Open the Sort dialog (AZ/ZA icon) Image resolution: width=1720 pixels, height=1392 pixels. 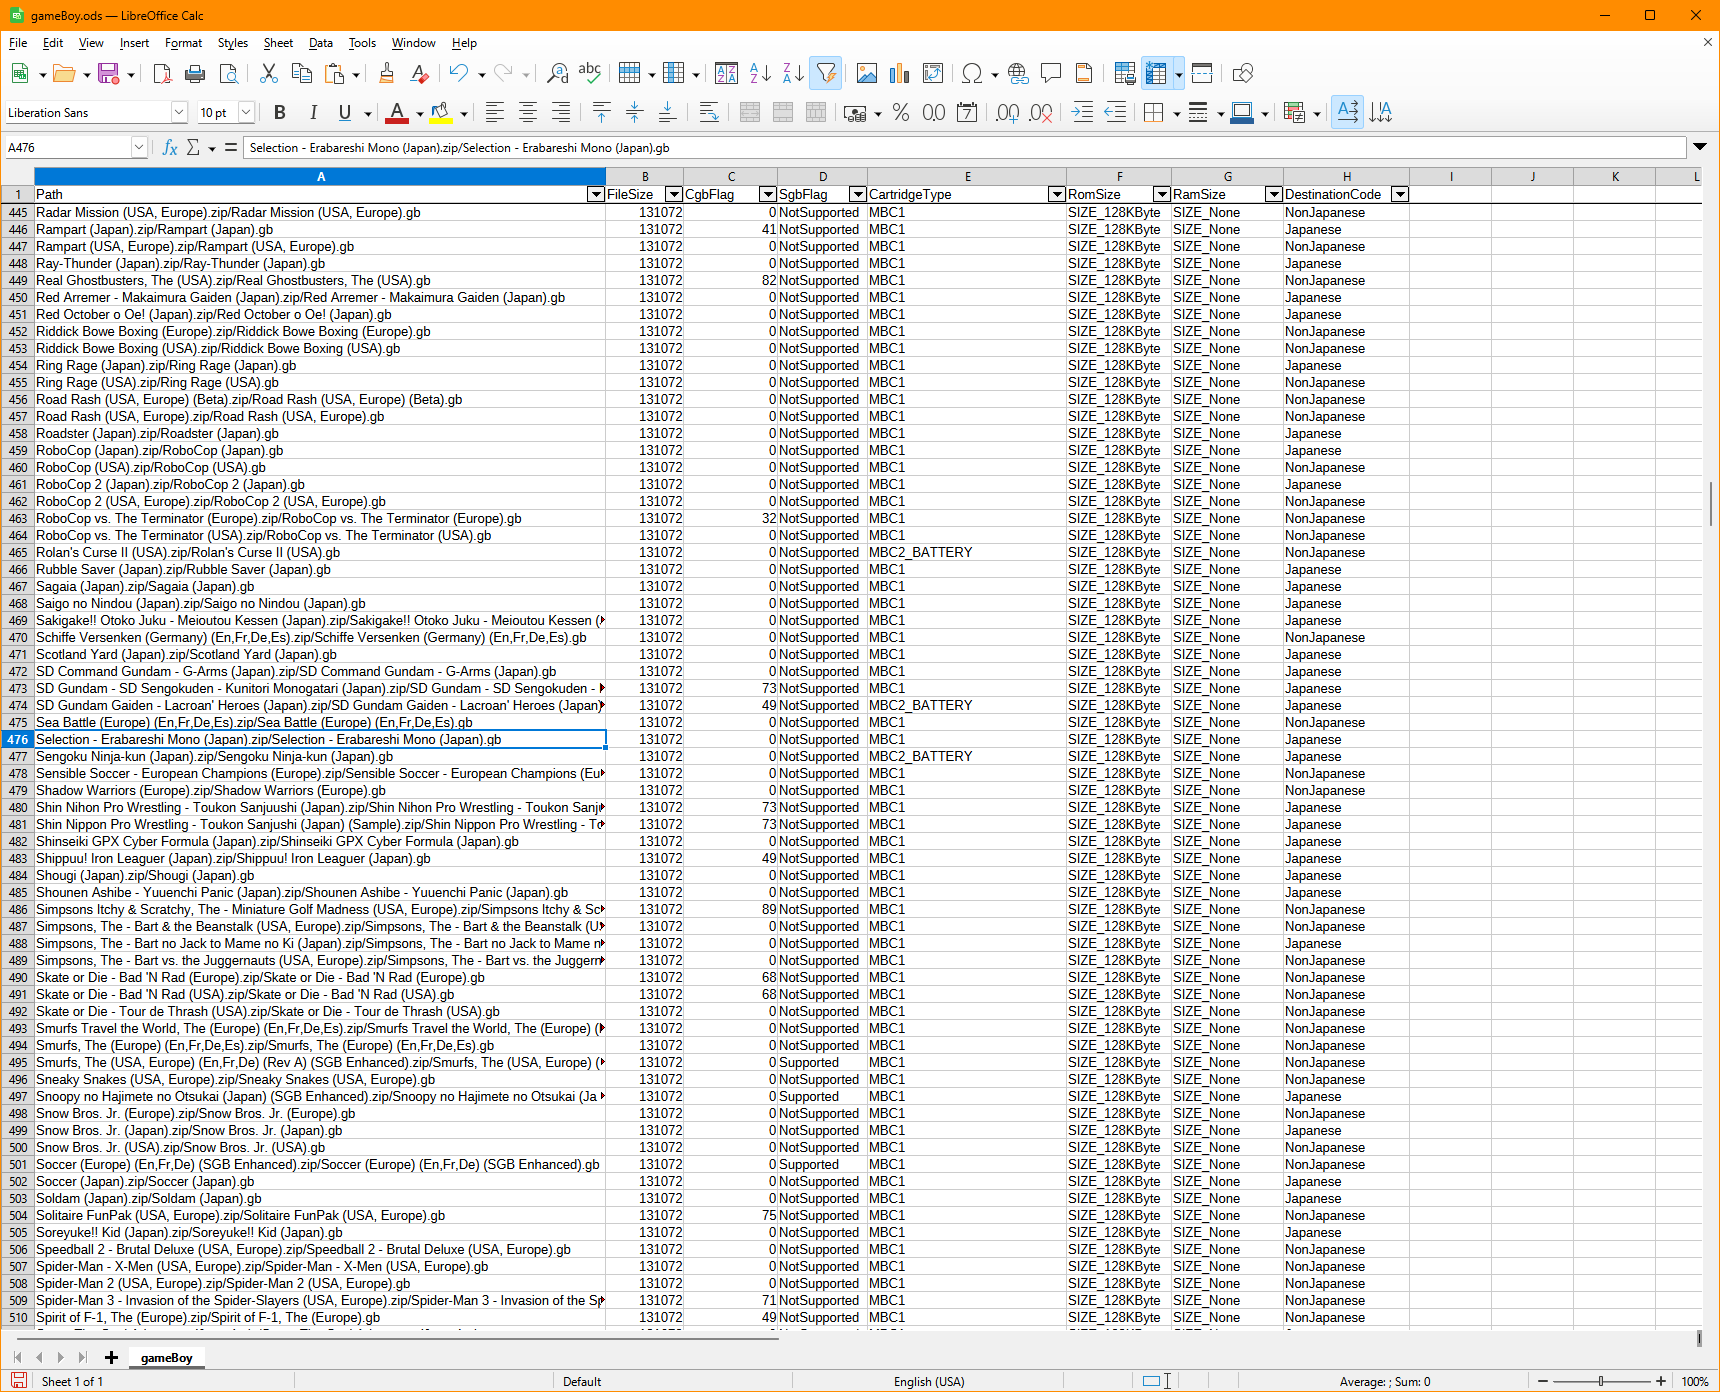click(x=727, y=73)
